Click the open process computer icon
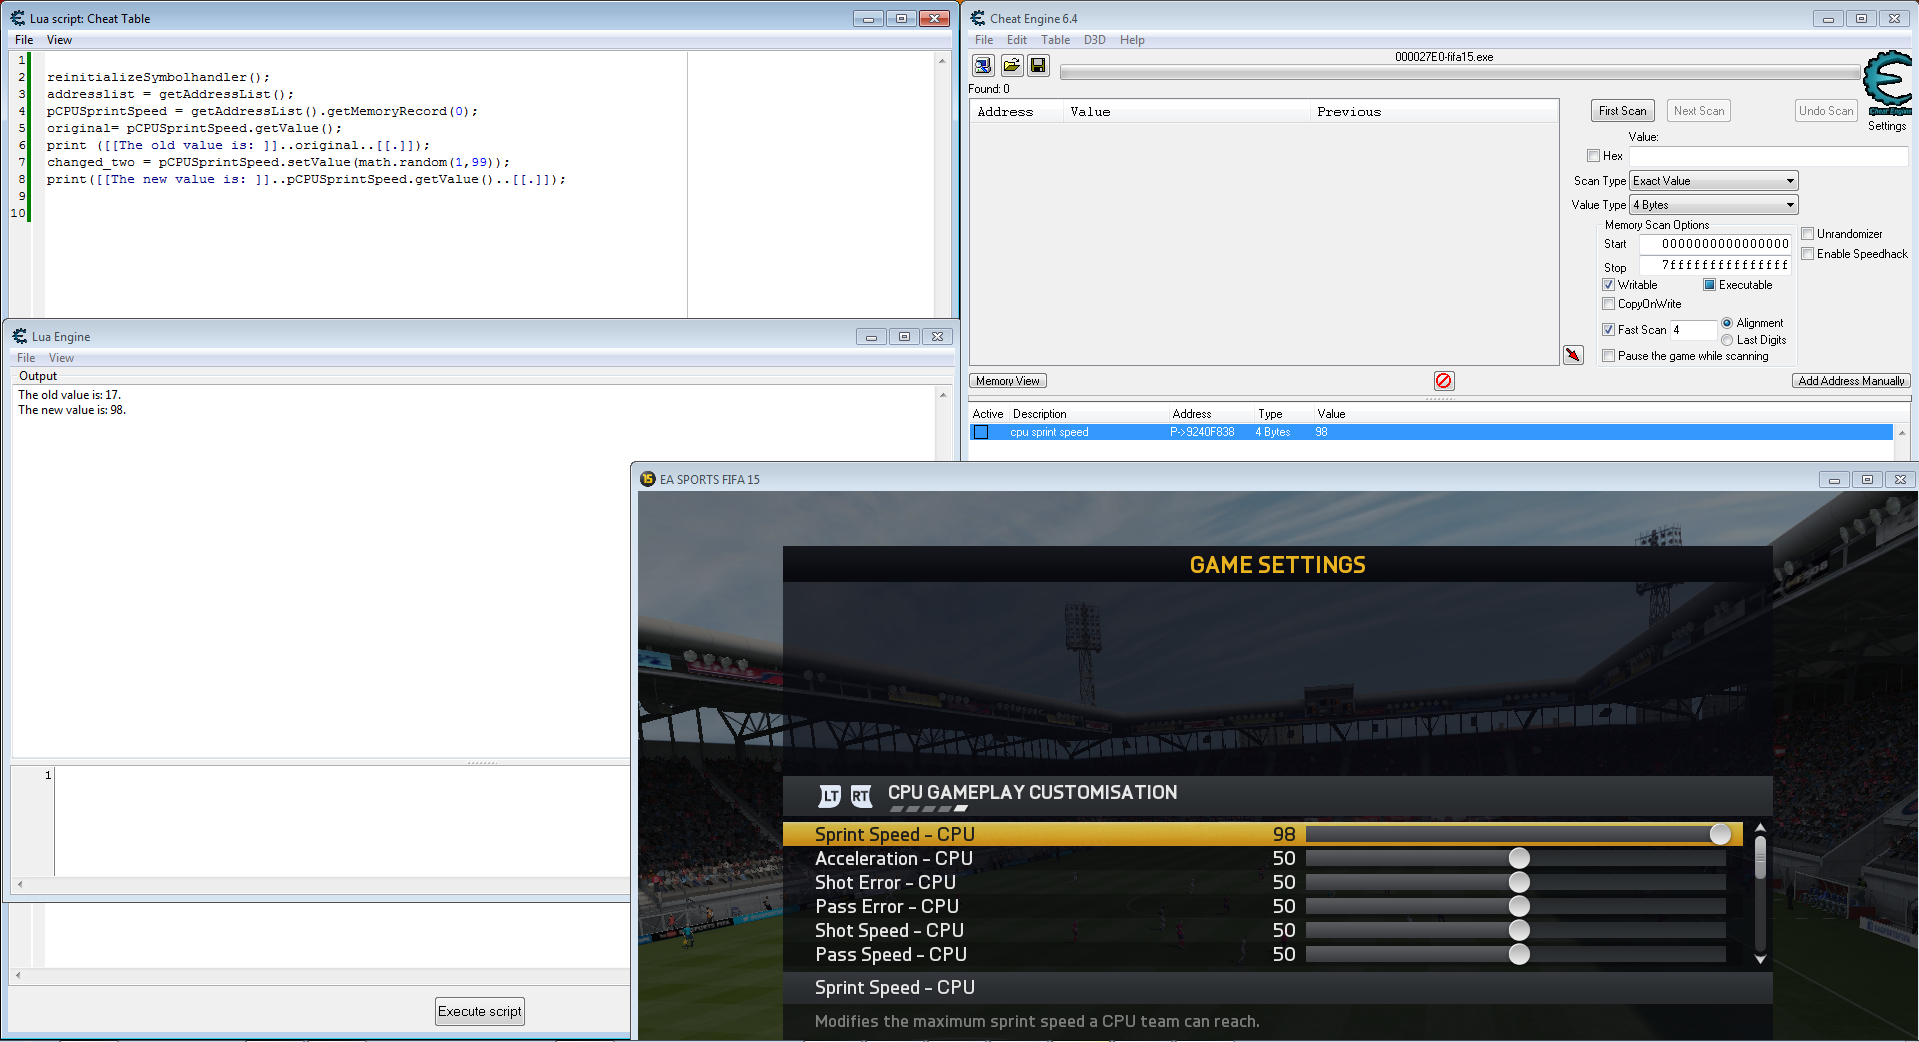The height and width of the screenshot is (1042, 1919). click(983, 66)
